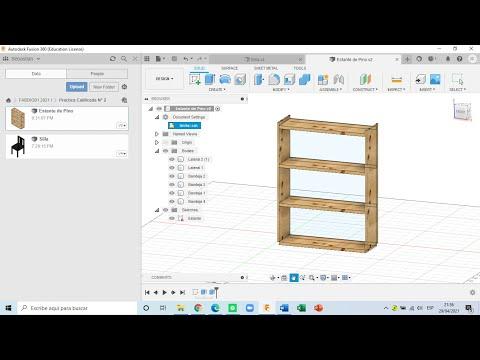Select the Data tab in data panel
The height and width of the screenshot is (360, 480).
click(36, 74)
